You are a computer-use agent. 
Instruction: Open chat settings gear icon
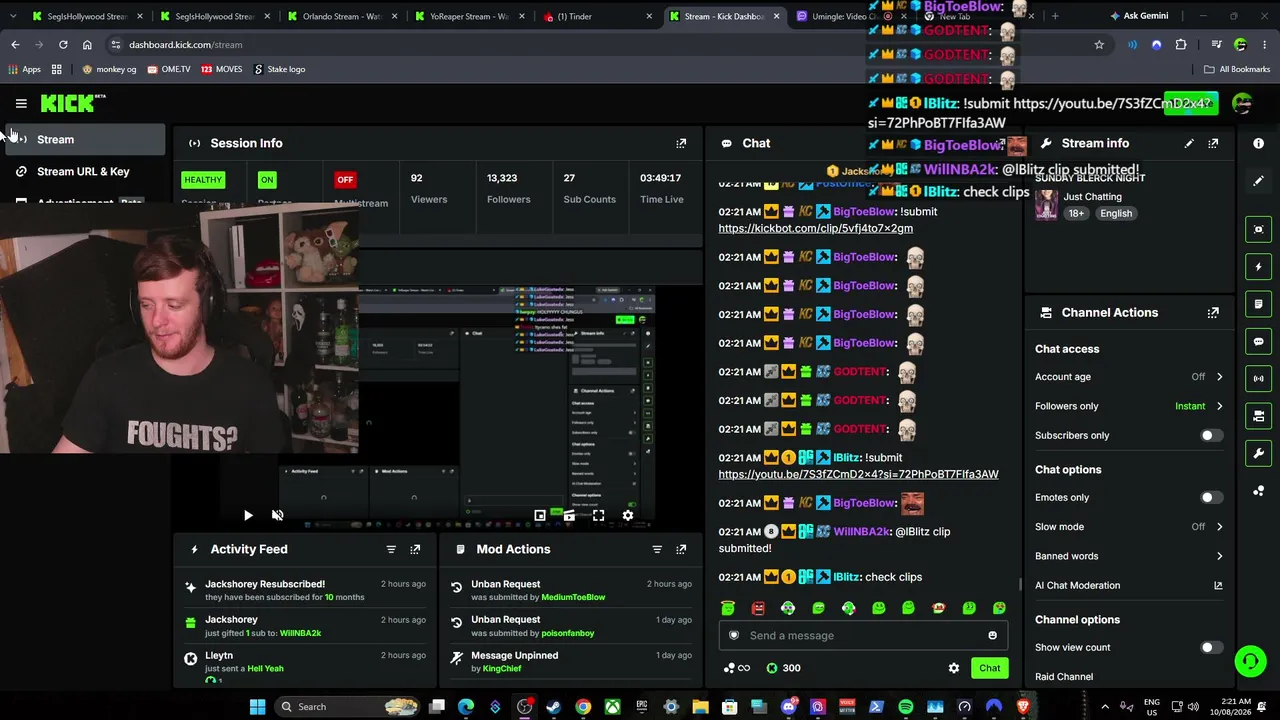954,668
